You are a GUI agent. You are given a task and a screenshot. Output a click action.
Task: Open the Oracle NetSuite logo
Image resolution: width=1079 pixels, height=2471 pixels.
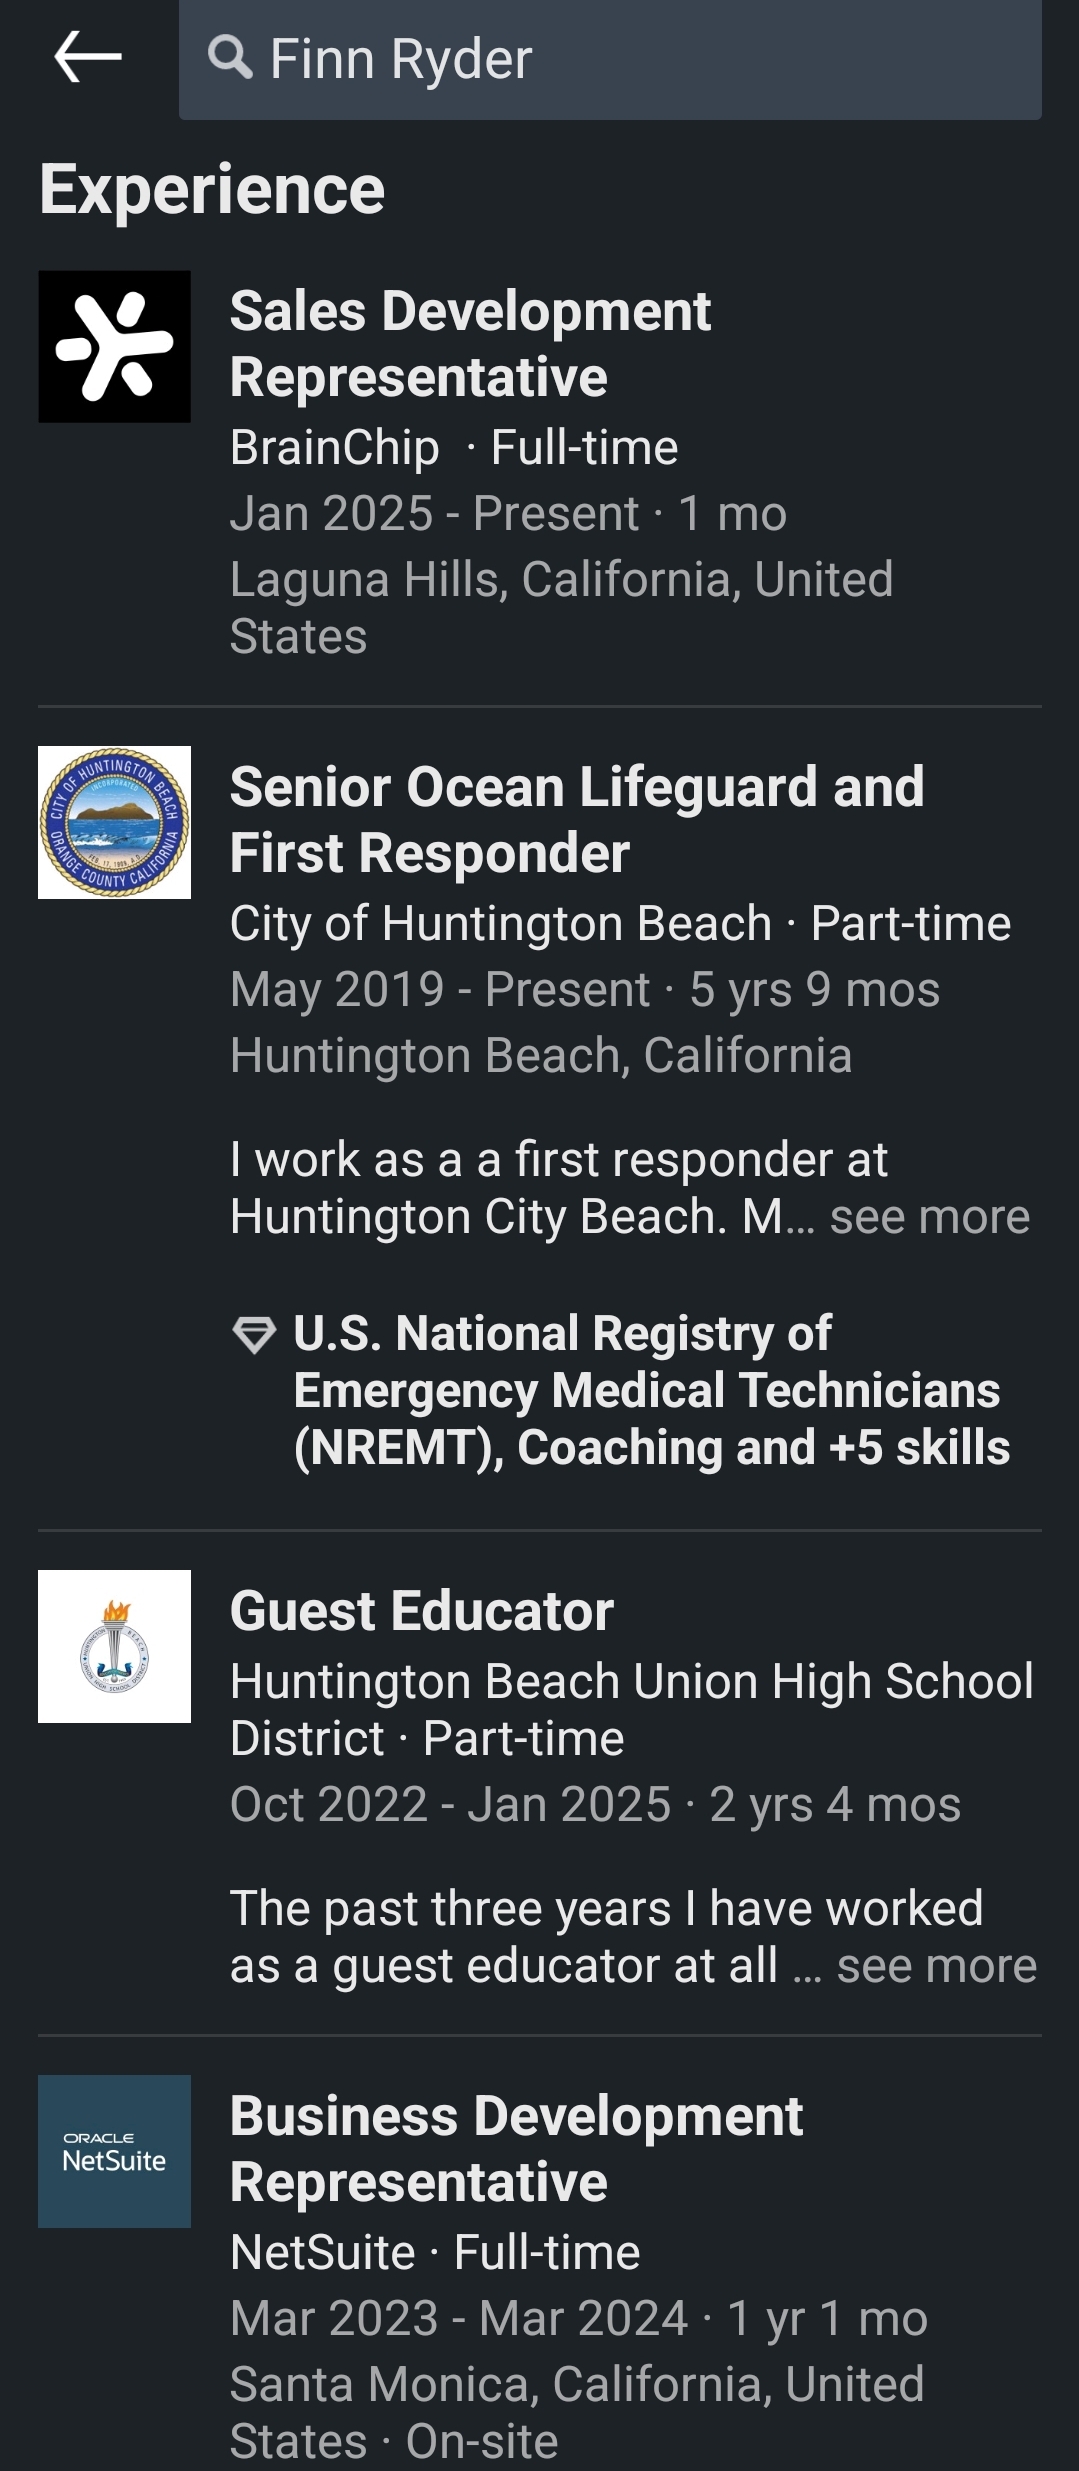tap(114, 2150)
